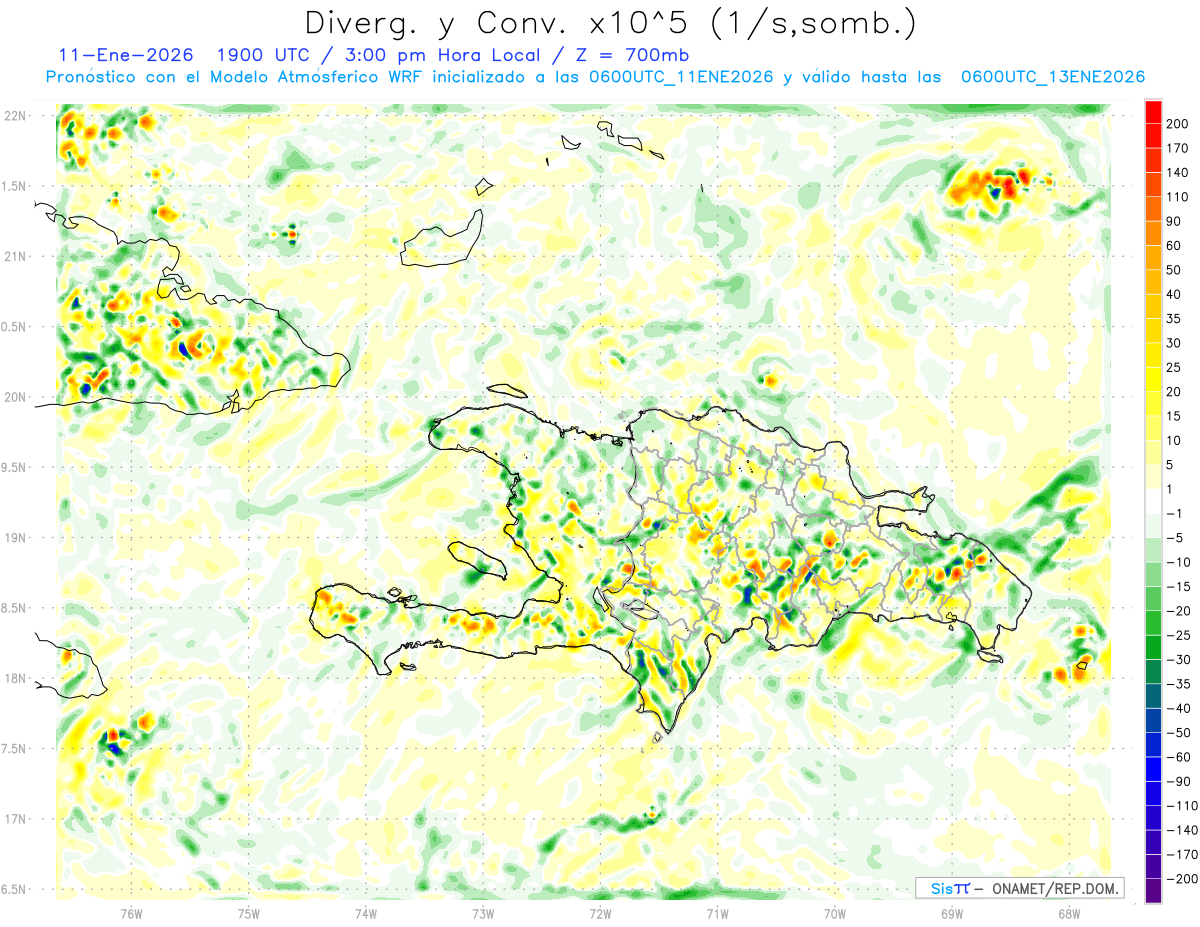The height and width of the screenshot is (927, 1200).
Task: Click the '21N' latitude label
Action: [x=14, y=257]
